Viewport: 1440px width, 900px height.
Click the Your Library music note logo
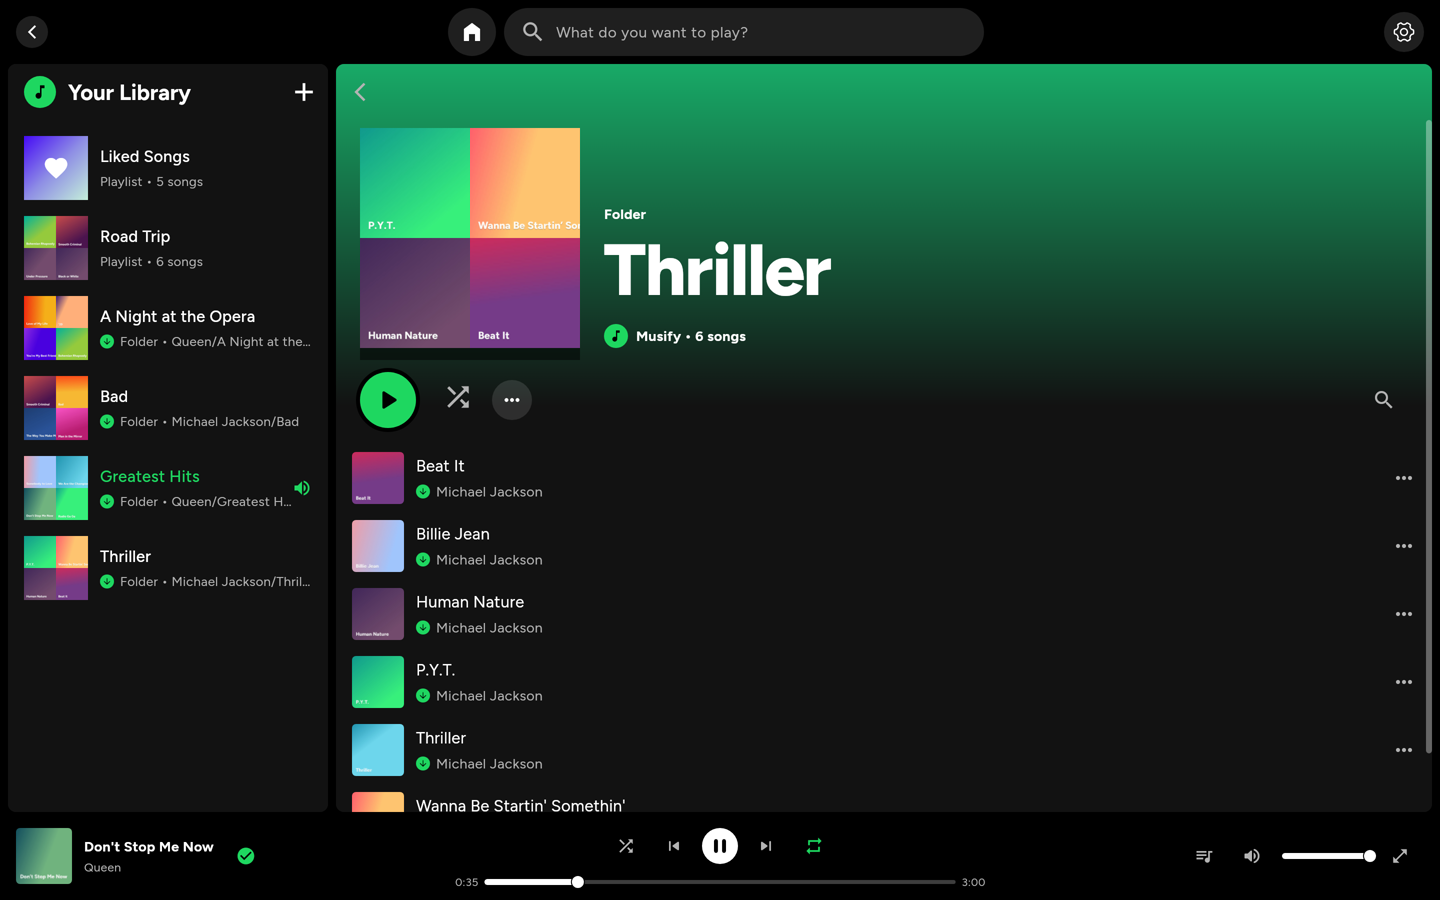click(40, 92)
